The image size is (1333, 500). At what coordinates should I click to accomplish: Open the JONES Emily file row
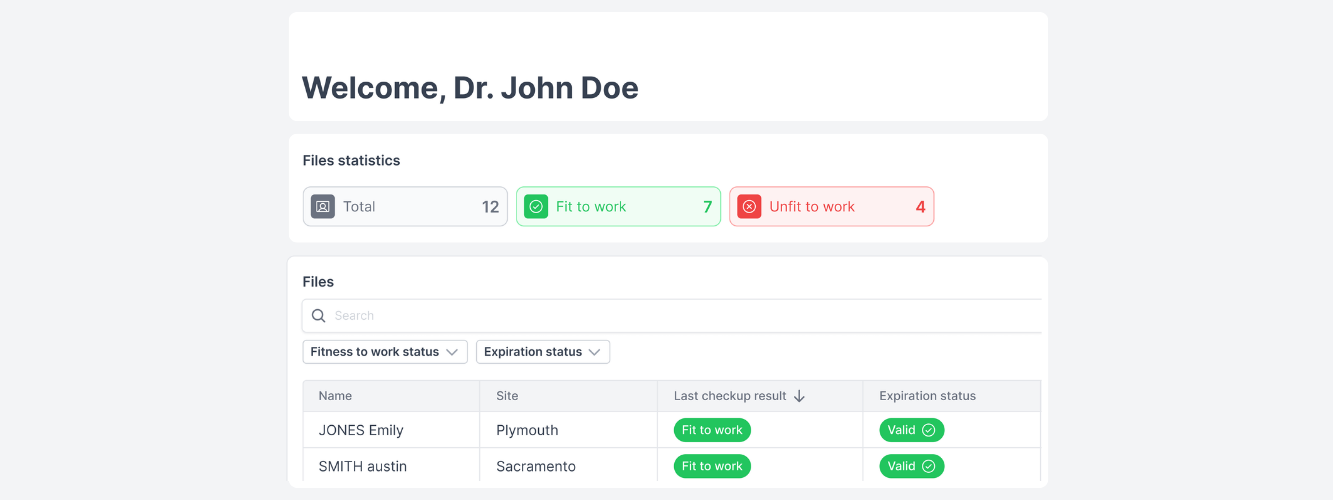(361, 430)
